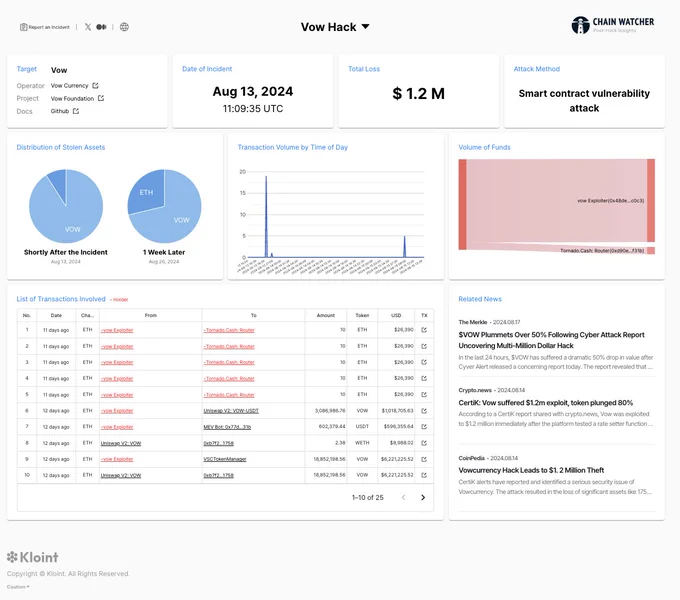Image resolution: width=680 pixels, height=600 pixels.
Task: Open TX link icon for row 10
Action: pos(424,475)
